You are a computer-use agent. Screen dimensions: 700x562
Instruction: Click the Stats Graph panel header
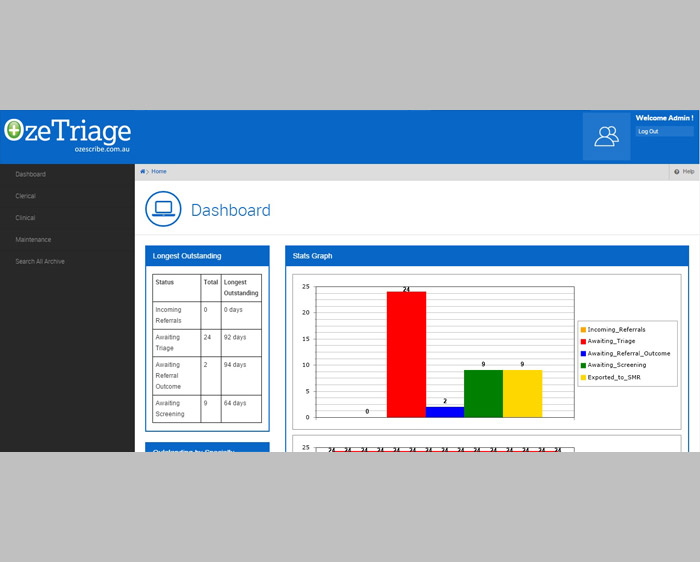(x=487, y=256)
